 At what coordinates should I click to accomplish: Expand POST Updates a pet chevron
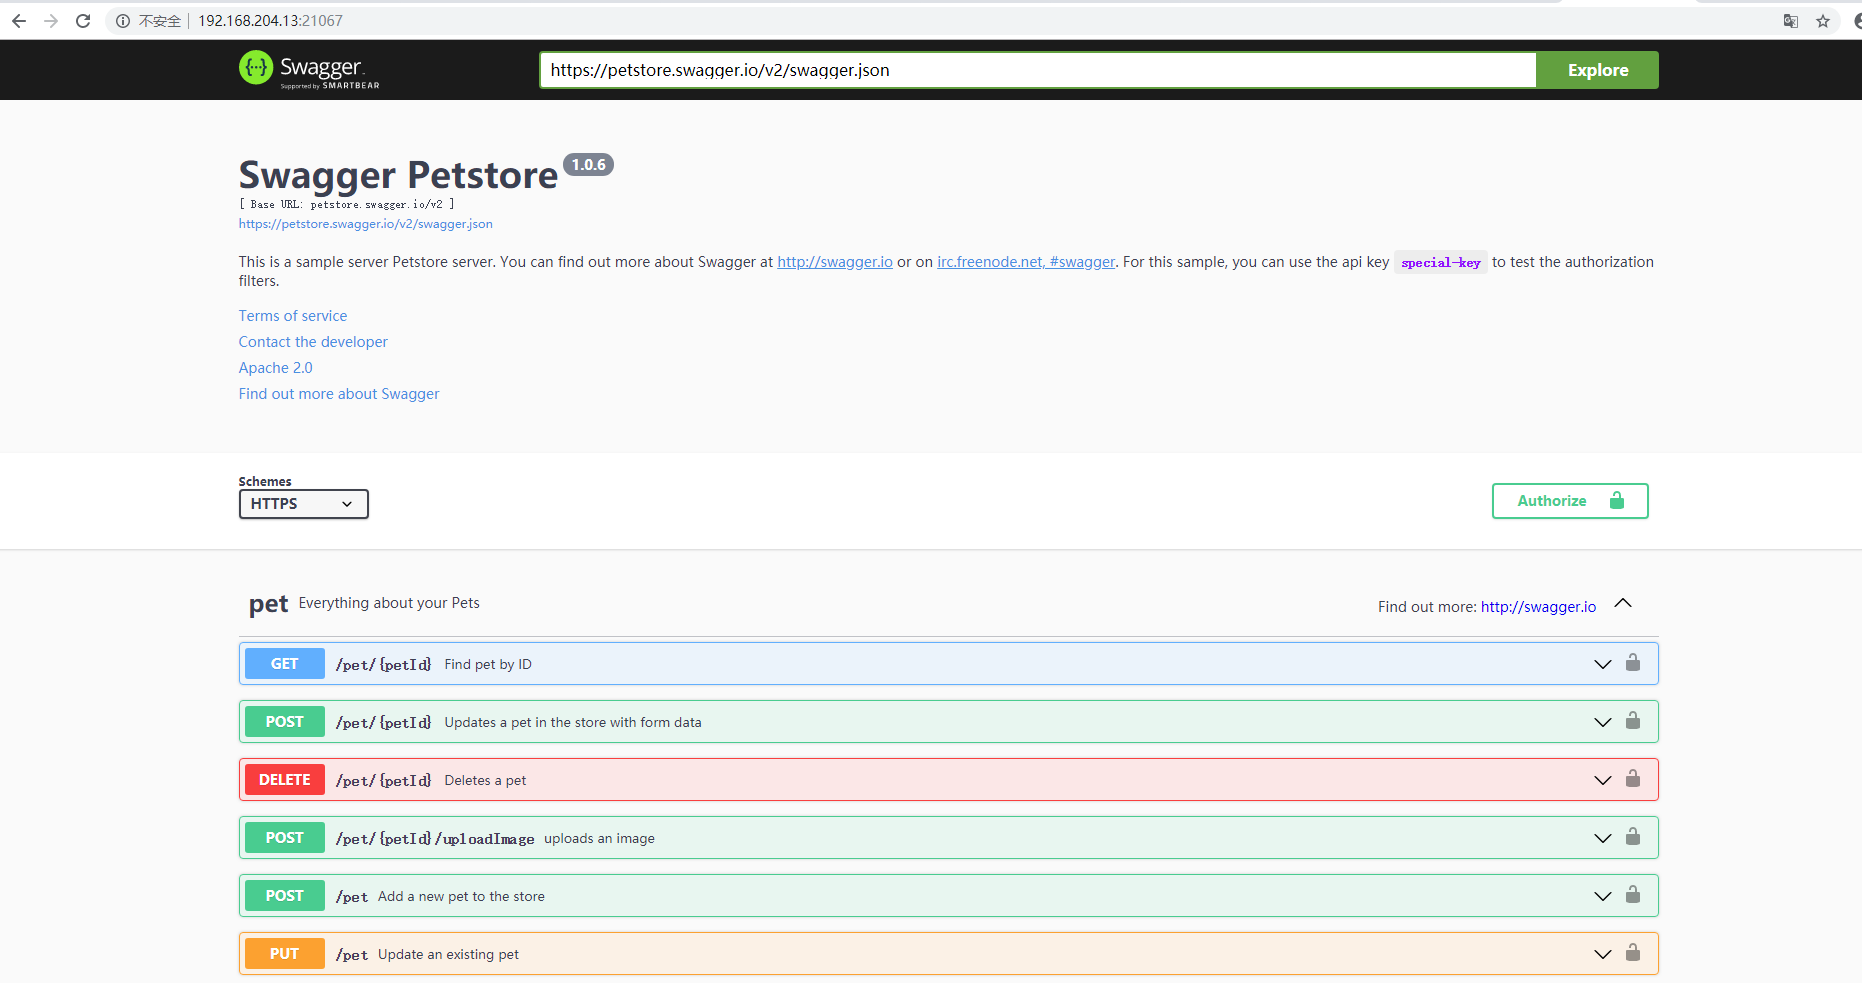click(1603, 722)
